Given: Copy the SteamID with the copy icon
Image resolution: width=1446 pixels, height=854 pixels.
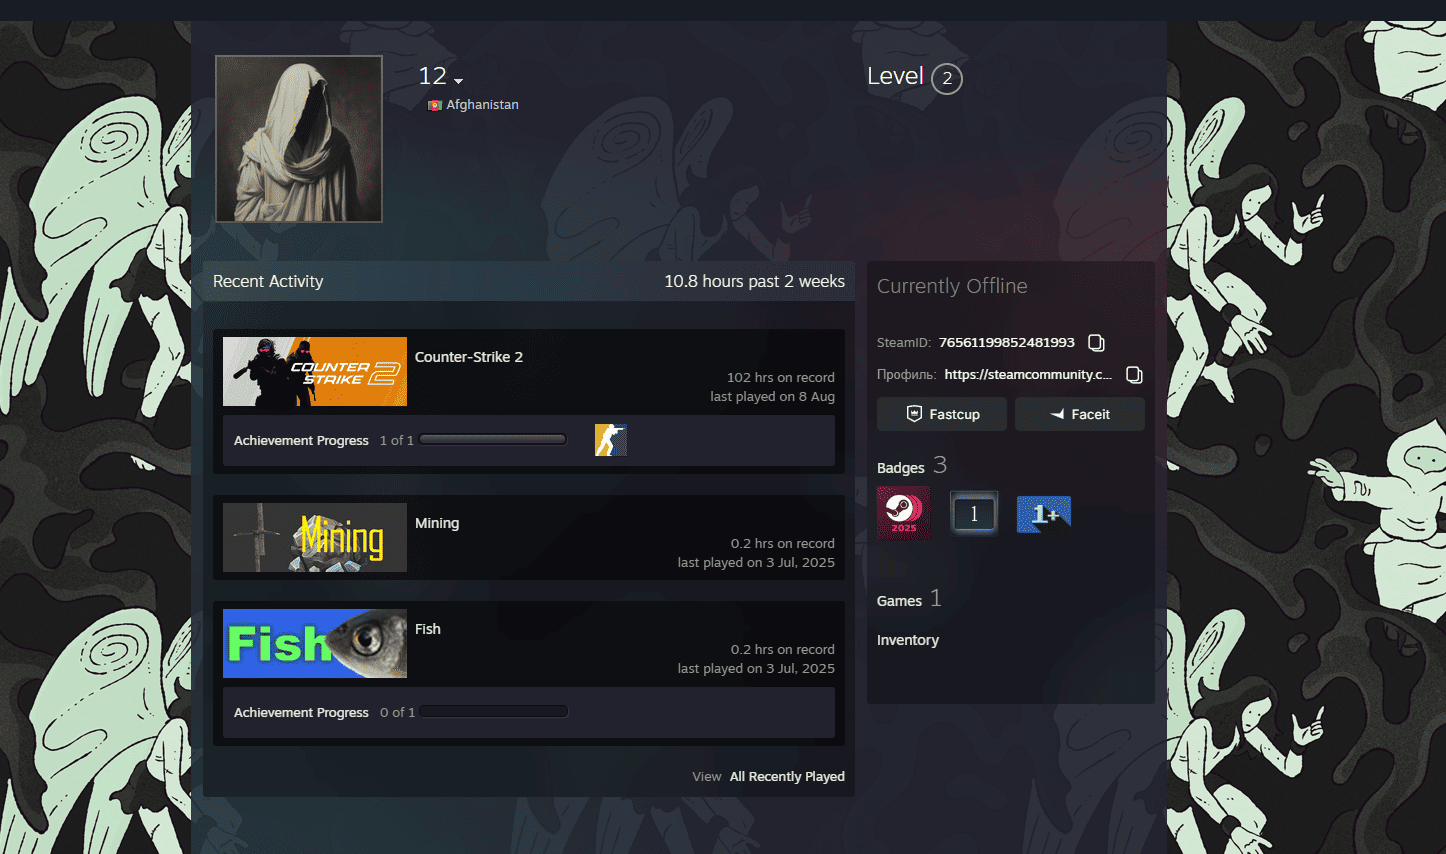Looking at the screenshot, I should coord(1096,343).
